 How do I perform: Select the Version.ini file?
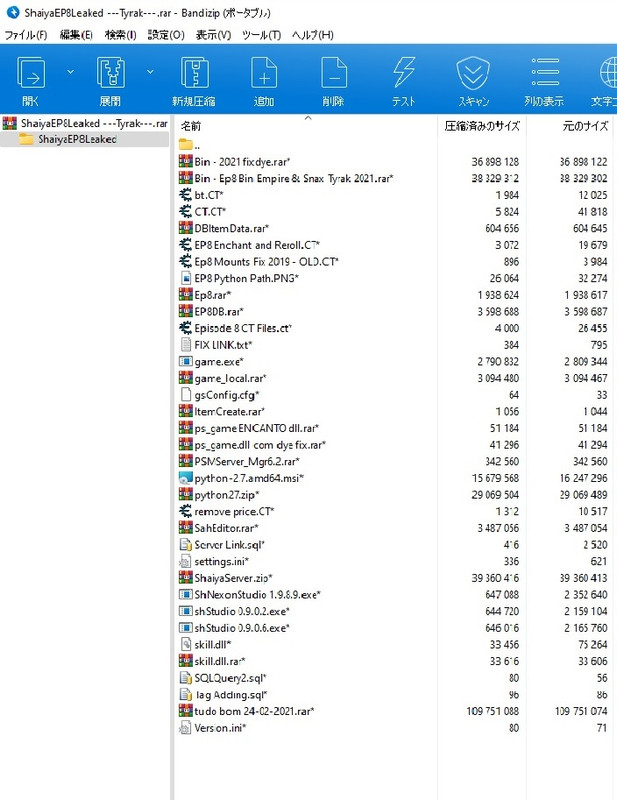(220, 728)
